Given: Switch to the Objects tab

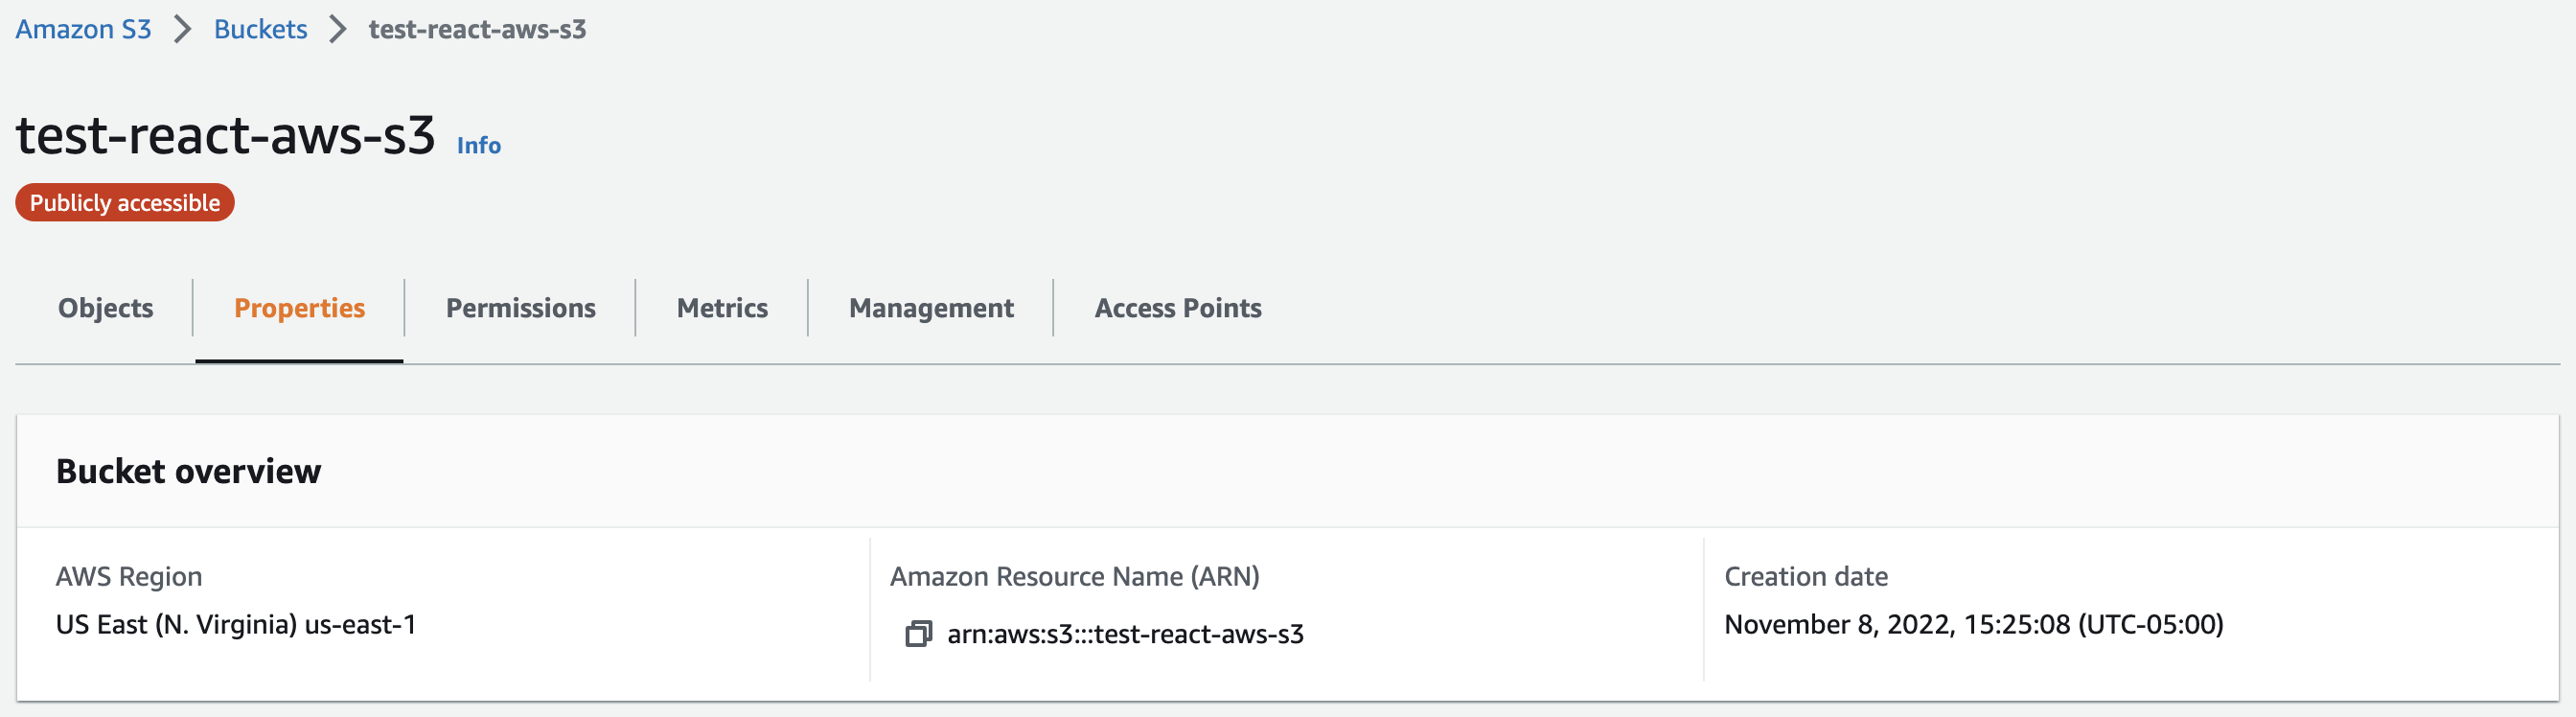Looking at the screenshot, I should coord(105,308).
